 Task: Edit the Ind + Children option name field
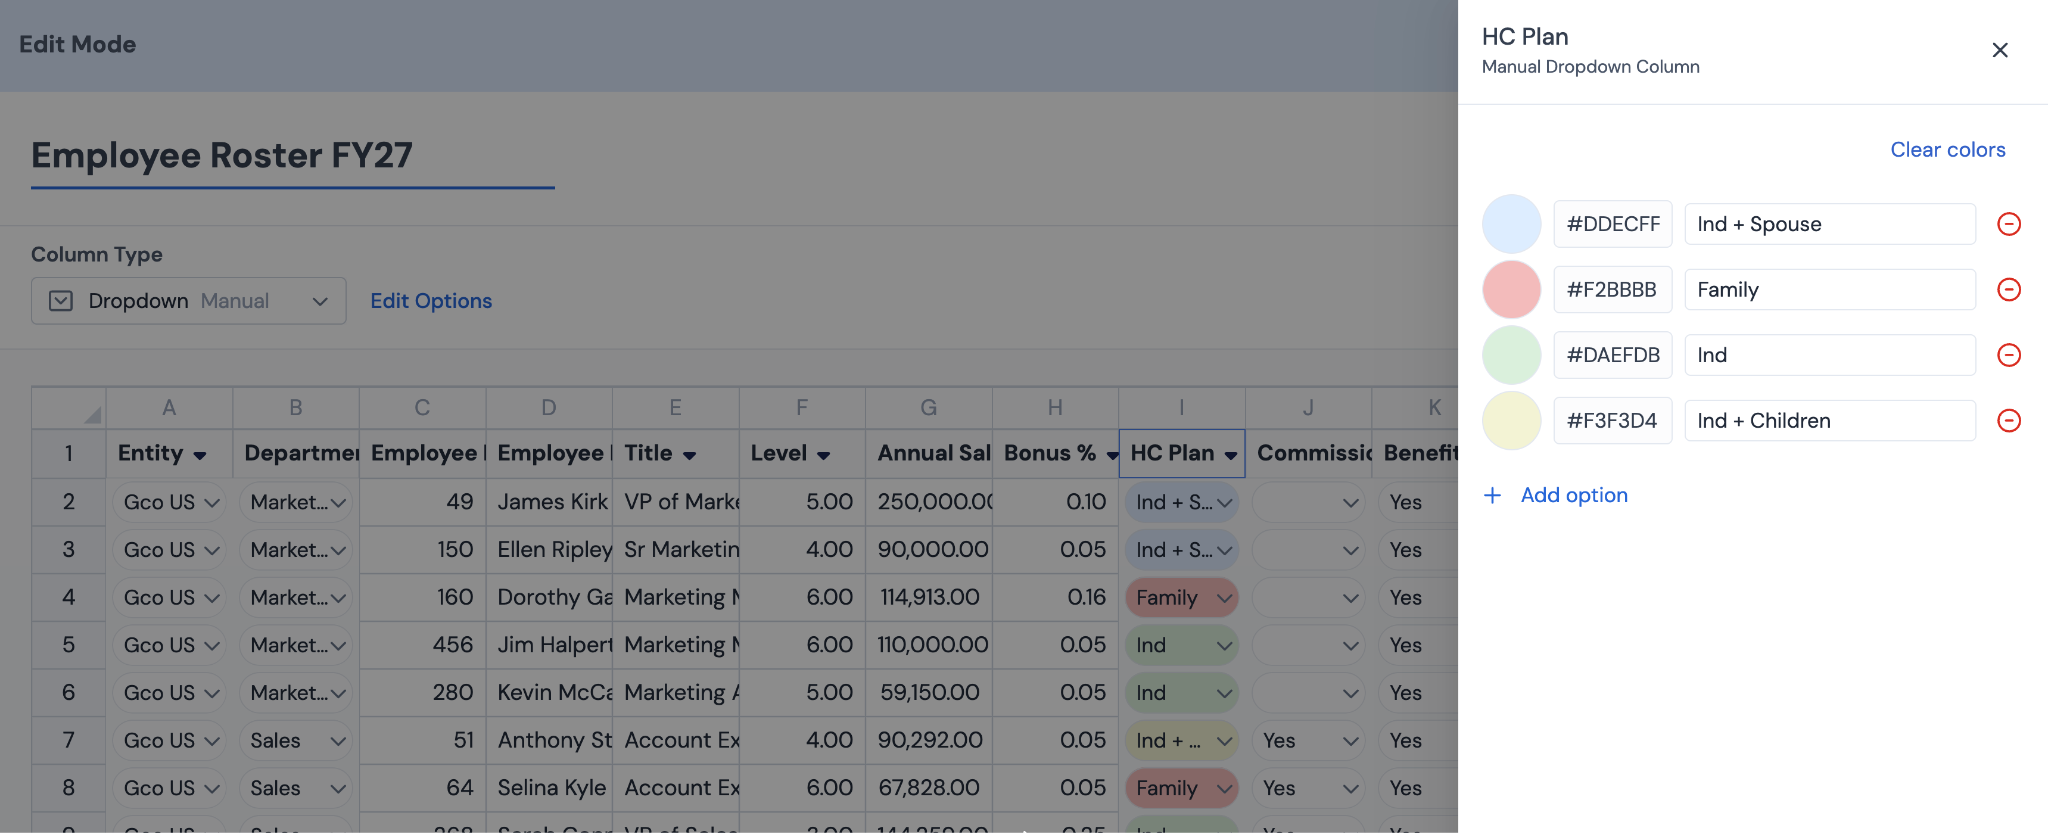click(x=1830, y=421)
